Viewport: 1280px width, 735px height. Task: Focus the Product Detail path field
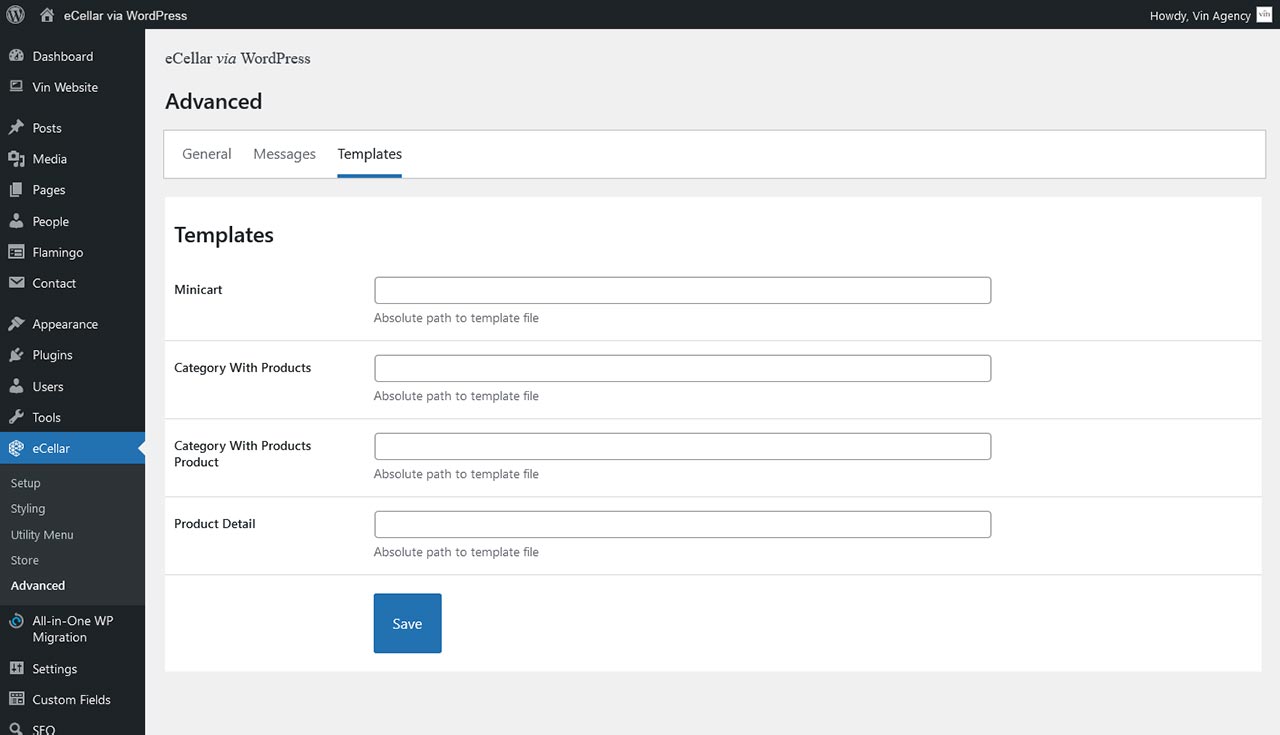click(682, 524)
